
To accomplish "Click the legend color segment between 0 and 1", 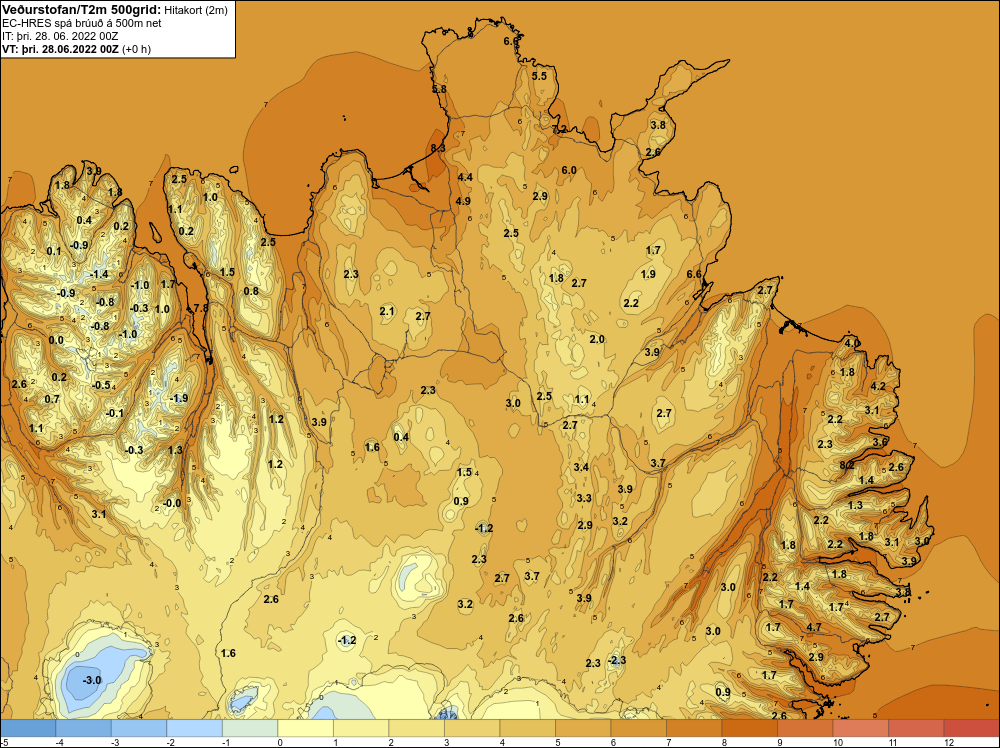I will pos(305,728).
